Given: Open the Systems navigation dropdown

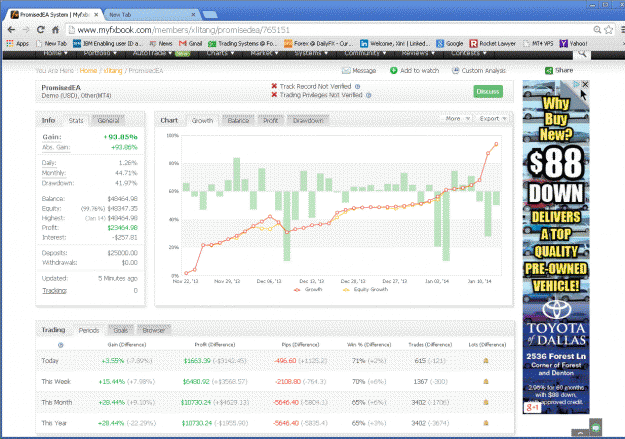Looking at the screenshot, I should (x=311, y=53).
